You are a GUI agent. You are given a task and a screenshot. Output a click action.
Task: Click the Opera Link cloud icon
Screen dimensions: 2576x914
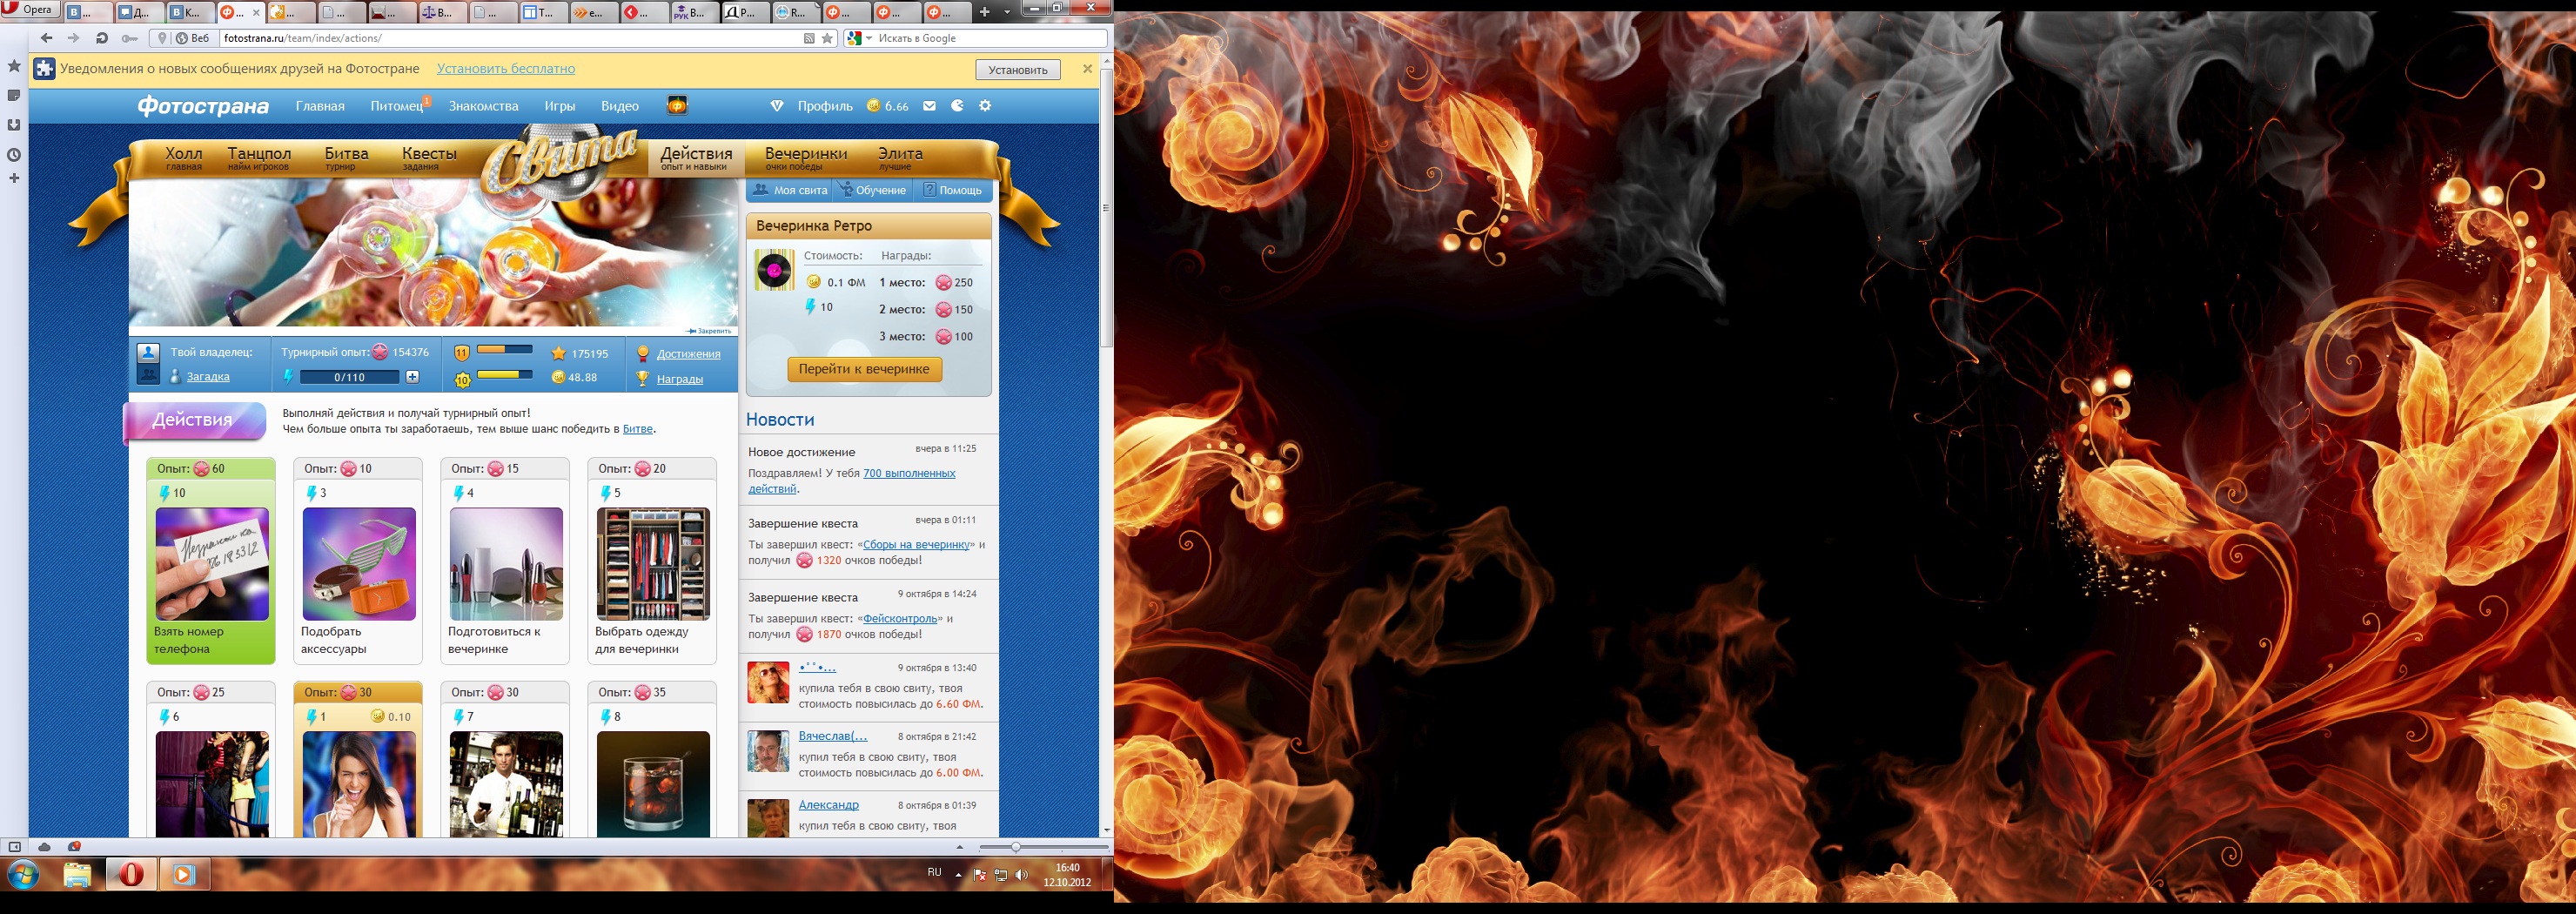45,847
